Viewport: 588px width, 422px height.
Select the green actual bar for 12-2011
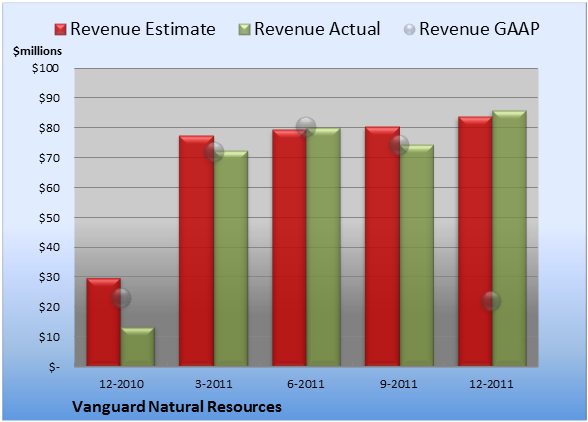509,238
